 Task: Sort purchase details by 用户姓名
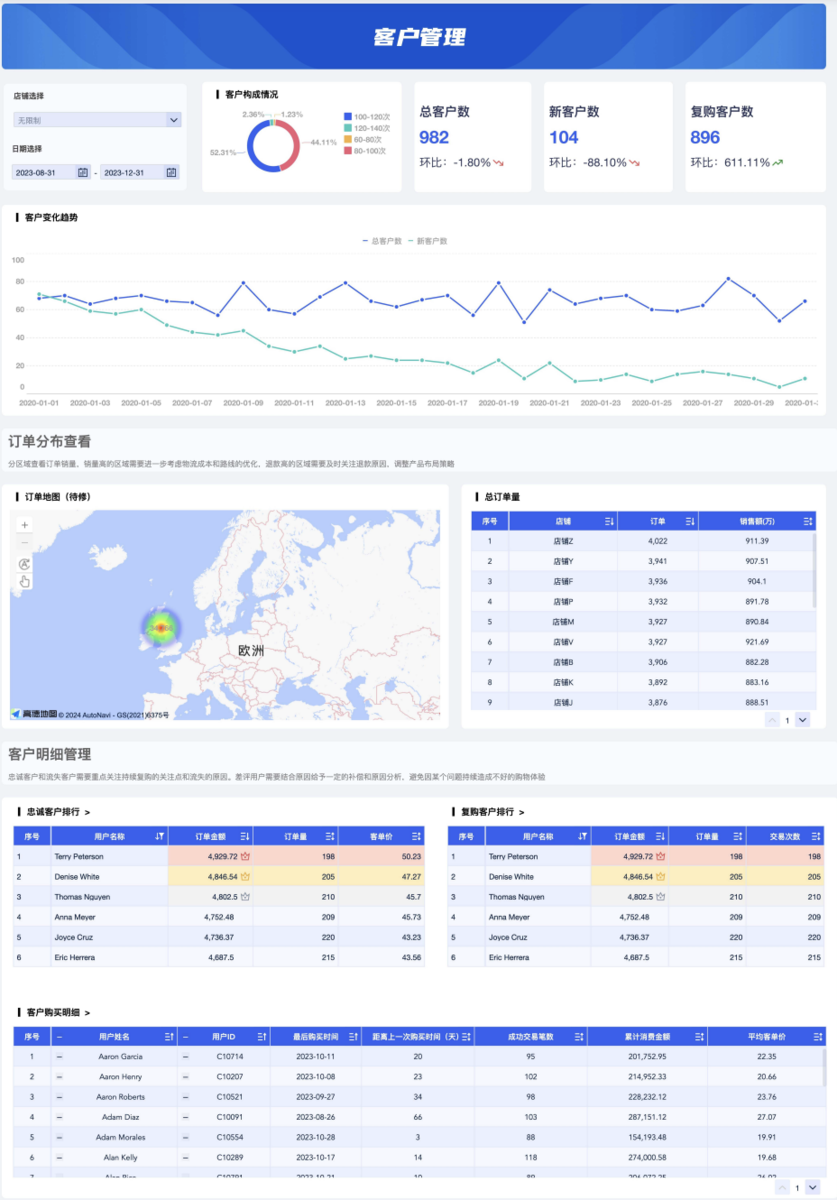coord(169,1037)
